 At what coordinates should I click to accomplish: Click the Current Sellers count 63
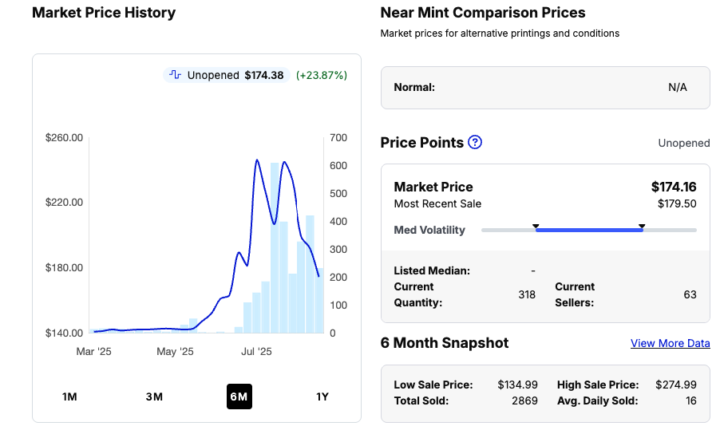pos(690,294)
